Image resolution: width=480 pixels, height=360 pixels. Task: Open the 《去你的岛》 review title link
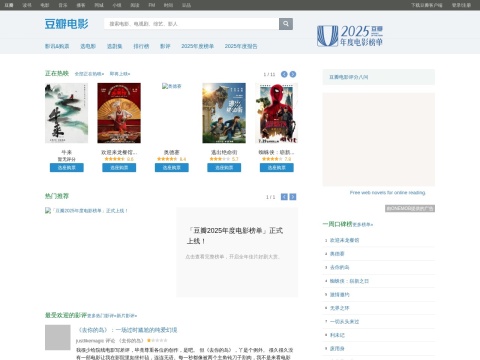pos(127,330)
